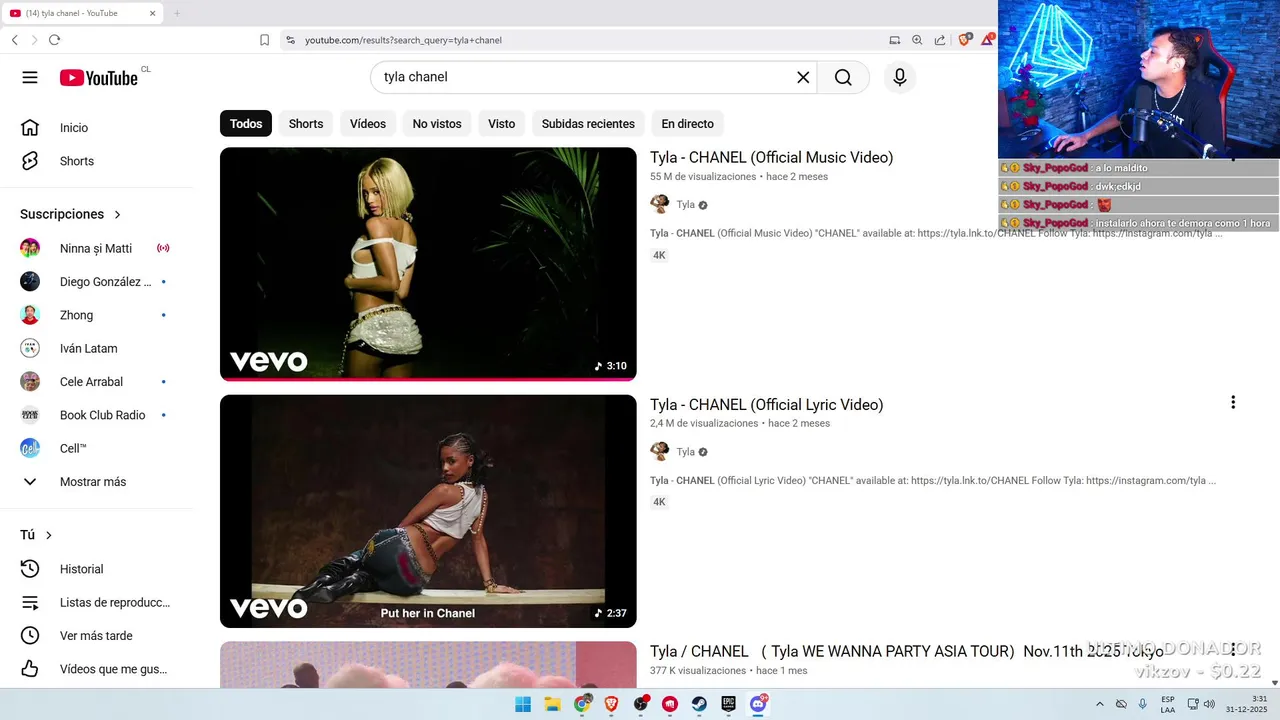
Task: Click the share icon in address bar
Action: [x=940, y=40]
